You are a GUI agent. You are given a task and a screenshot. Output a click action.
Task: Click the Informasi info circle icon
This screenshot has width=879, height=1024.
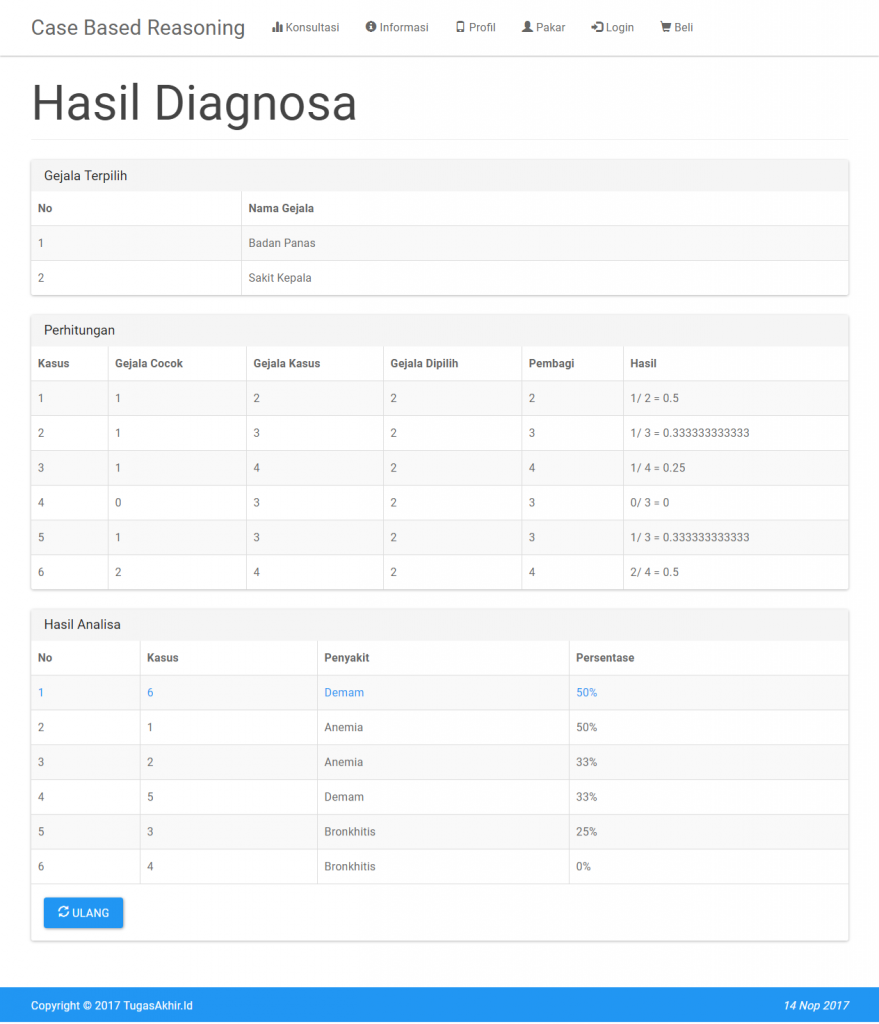click(x=371, y=28)
